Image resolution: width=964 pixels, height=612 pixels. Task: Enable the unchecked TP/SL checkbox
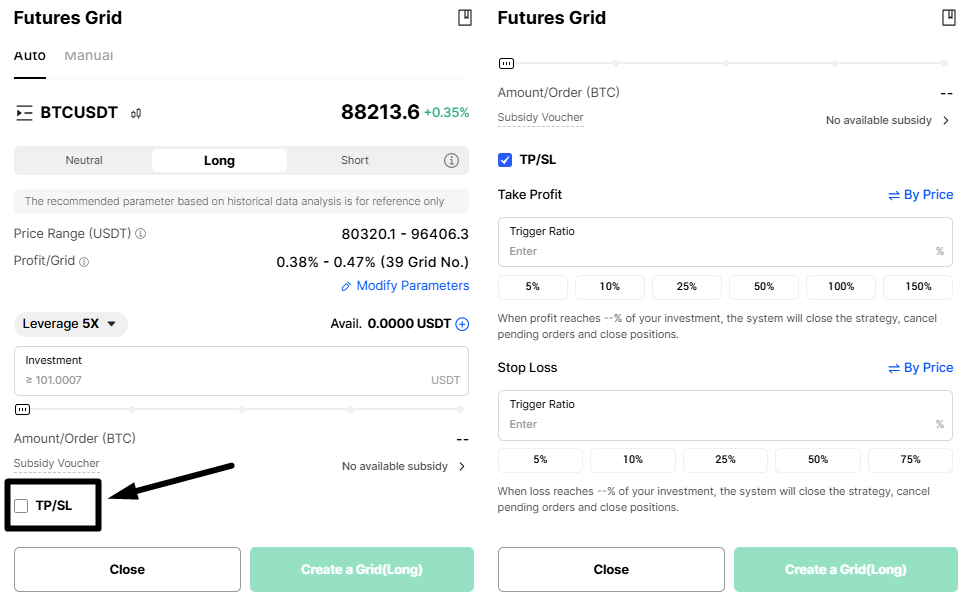[21, 506]
